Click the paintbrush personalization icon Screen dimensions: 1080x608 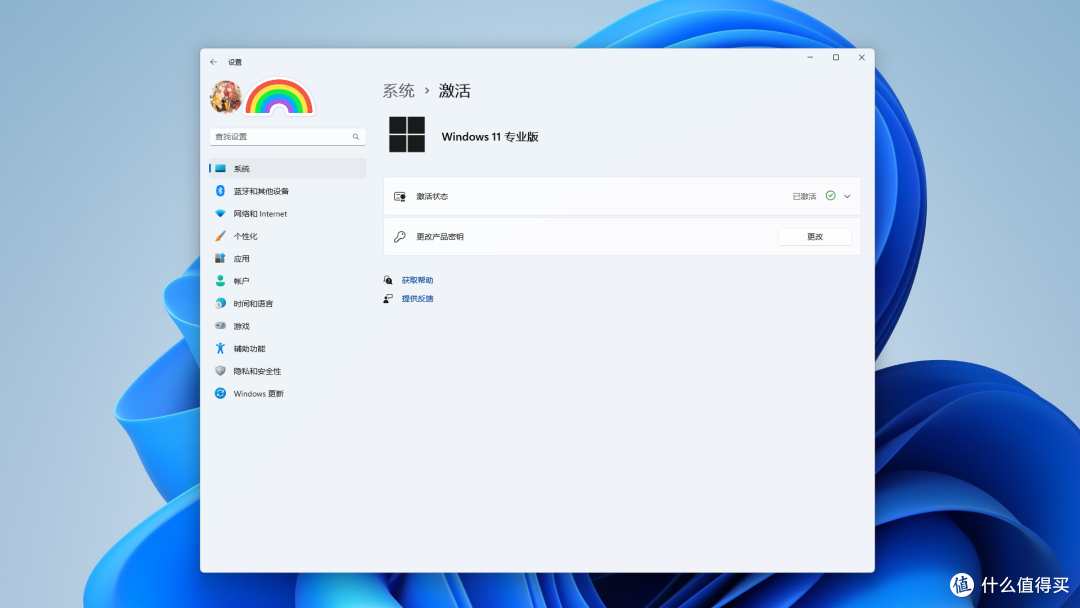click(220, 236)
